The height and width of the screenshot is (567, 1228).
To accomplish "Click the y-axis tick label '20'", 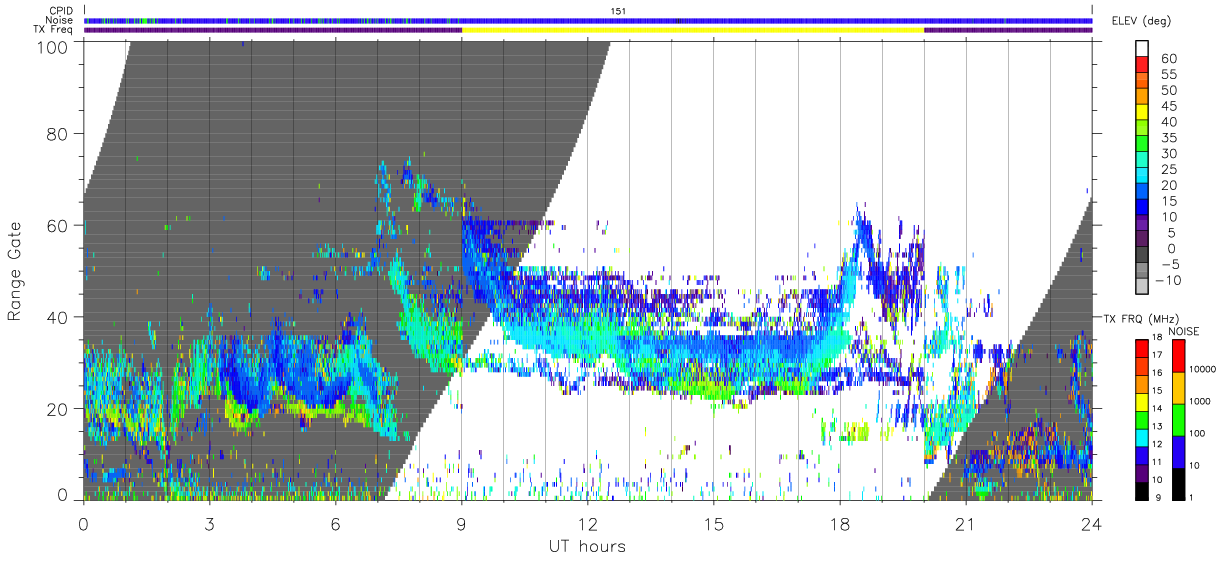I will pos(58,409).
